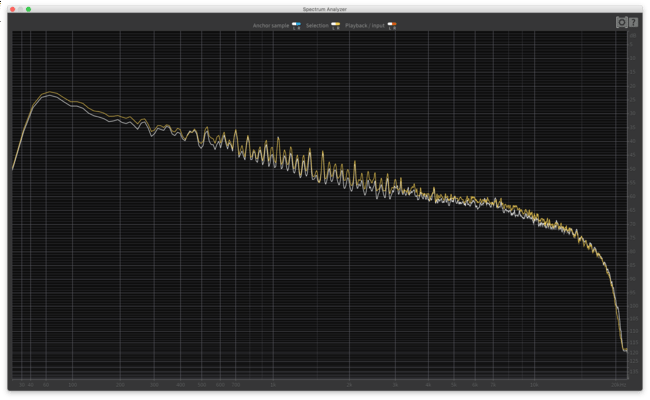Click the low-frequency peak of the spectrum curve
Viewport: 650px width, 400px height.
coord(46,94)
